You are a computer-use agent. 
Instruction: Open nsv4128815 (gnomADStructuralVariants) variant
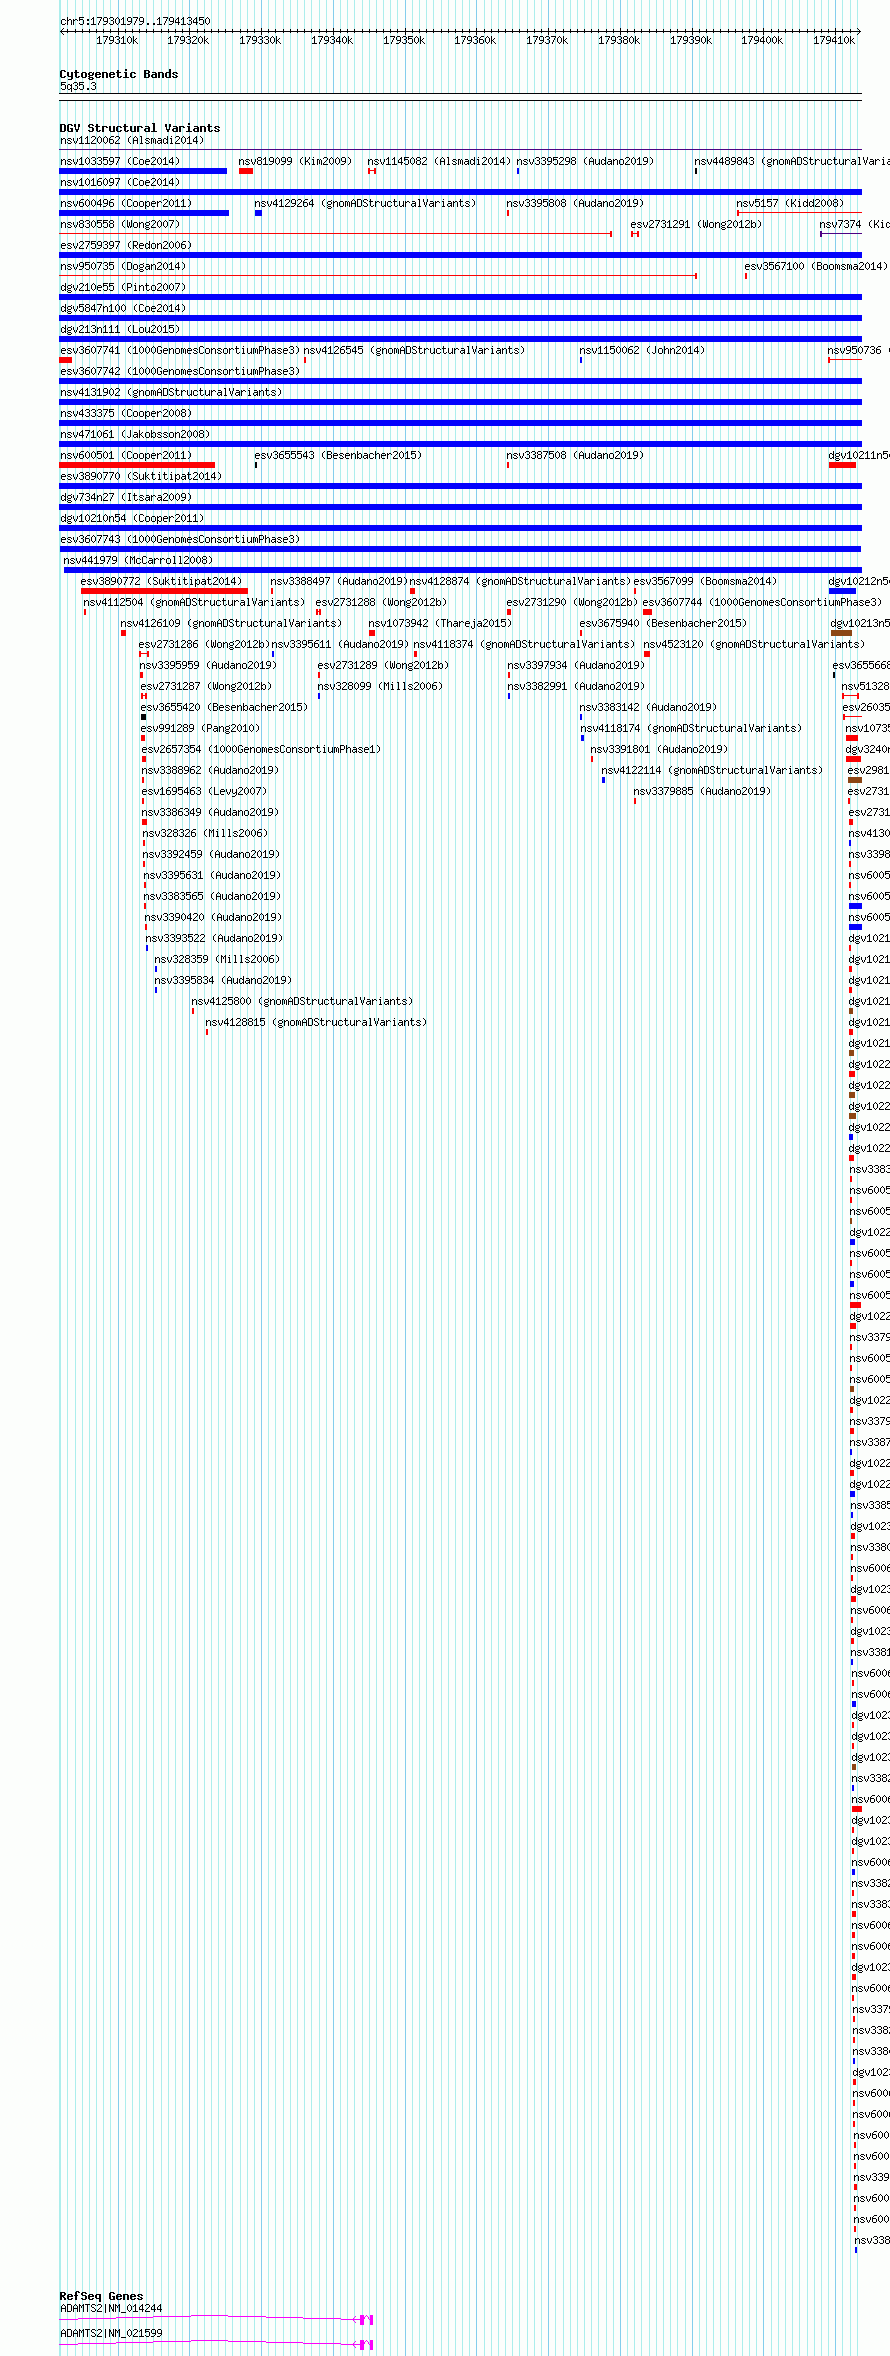316,1023
